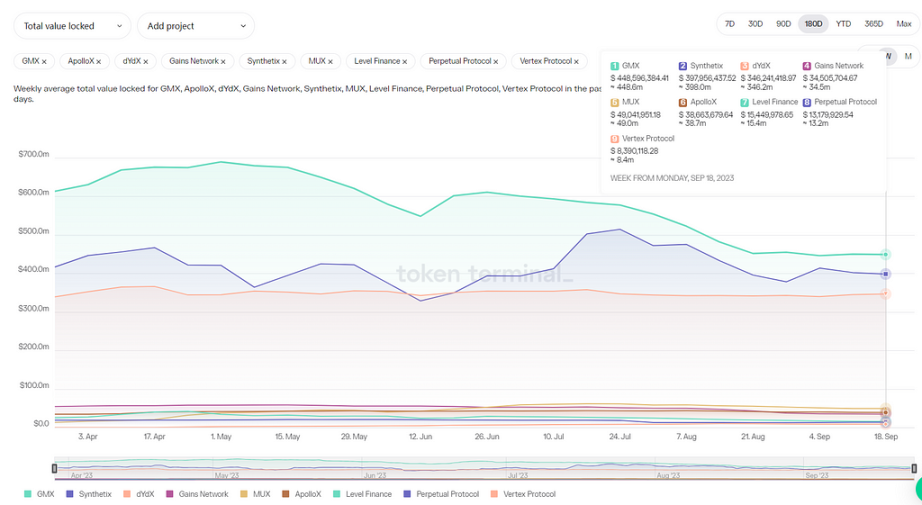Select the 180D time range

tap(813, 24)
